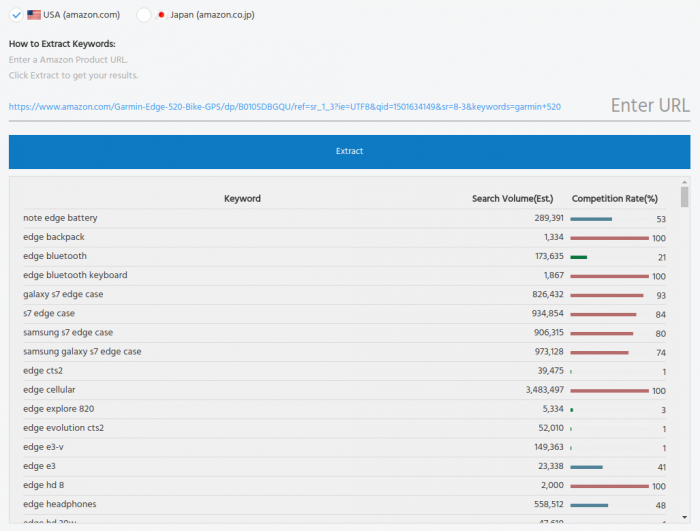Click the Competition Rate(%) column header
Viewport: 700px width, 531px height.
(x=614, y=199)
